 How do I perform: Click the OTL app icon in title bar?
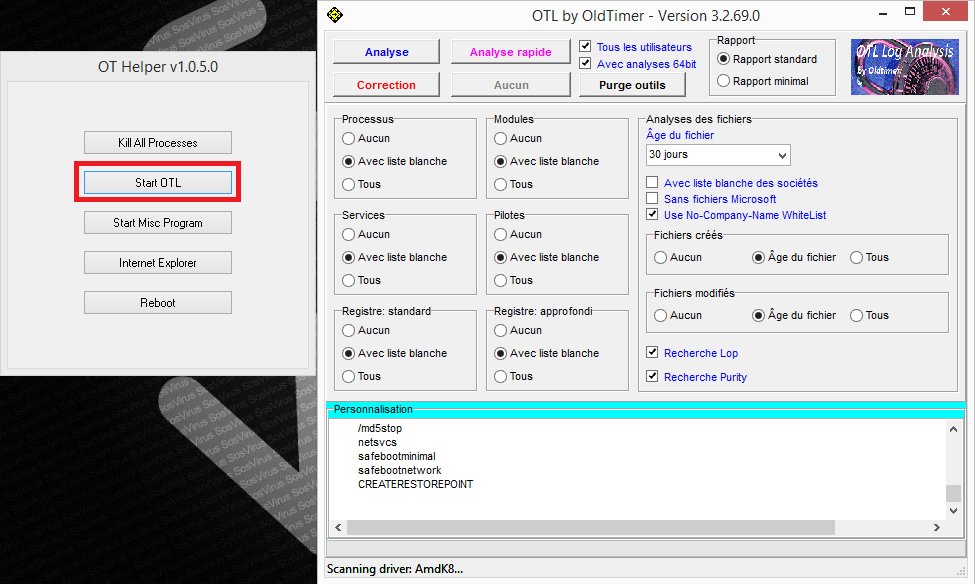[335, 15]
